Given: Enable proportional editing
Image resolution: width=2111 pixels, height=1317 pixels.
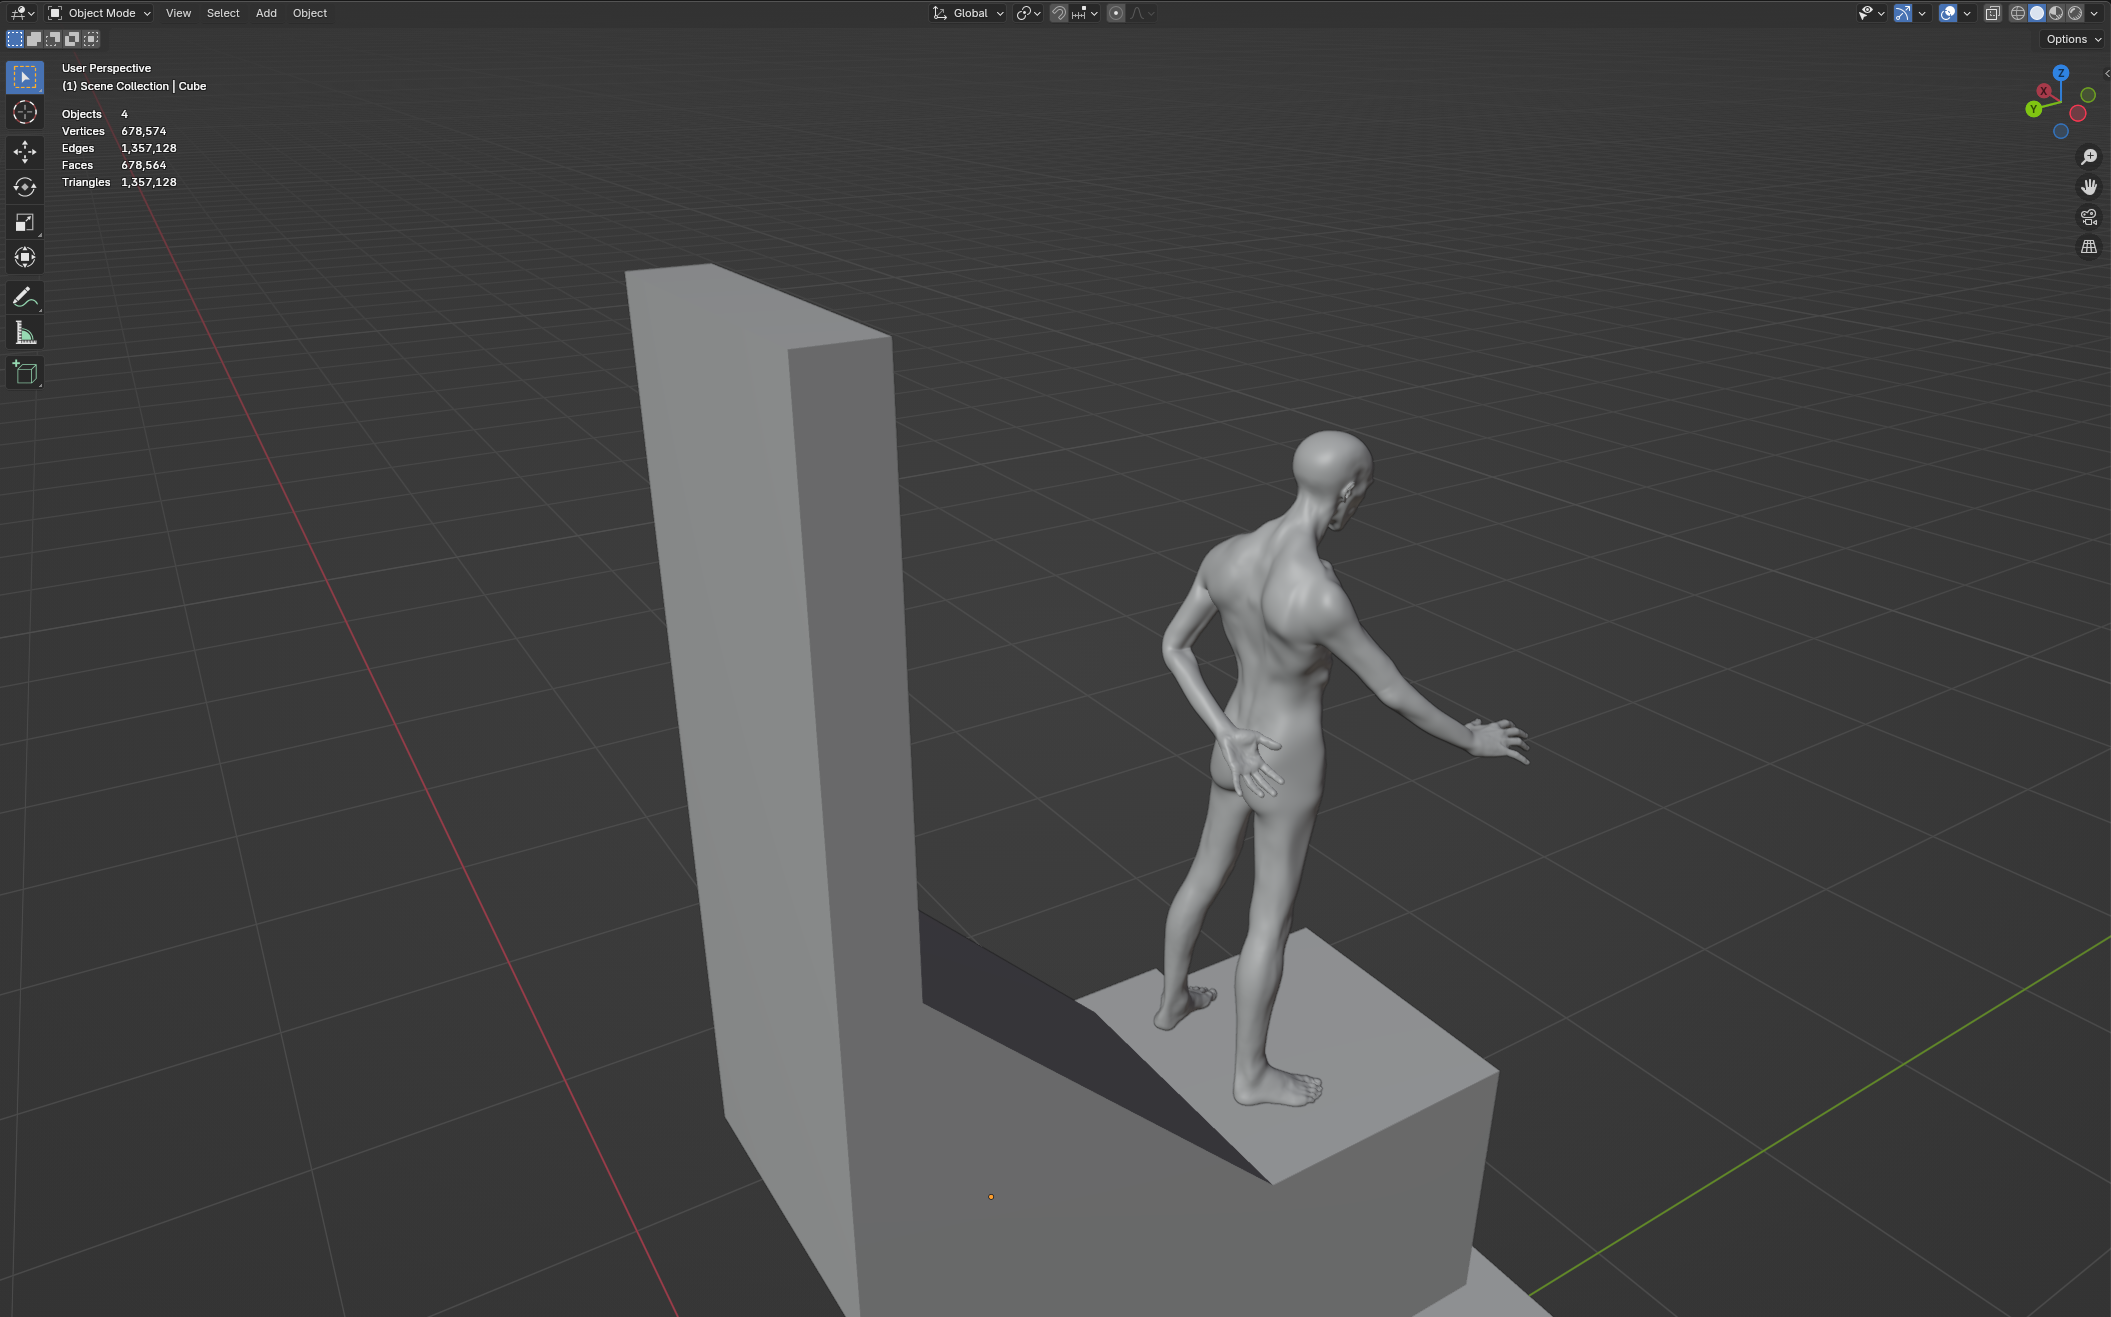Looking at the screenshot, I should click(1115, 13).
